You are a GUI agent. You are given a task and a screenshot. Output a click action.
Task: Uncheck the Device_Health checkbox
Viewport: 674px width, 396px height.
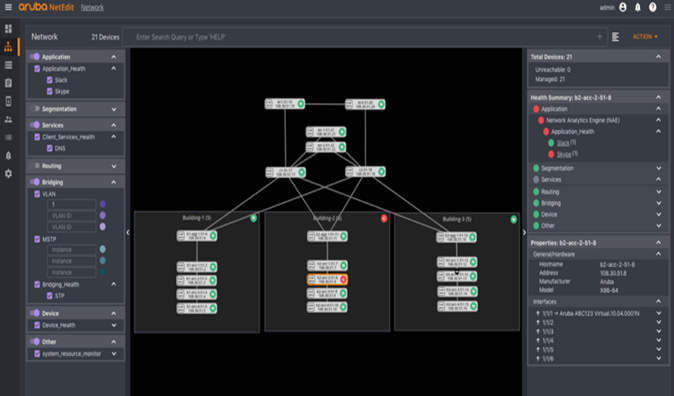37,325
